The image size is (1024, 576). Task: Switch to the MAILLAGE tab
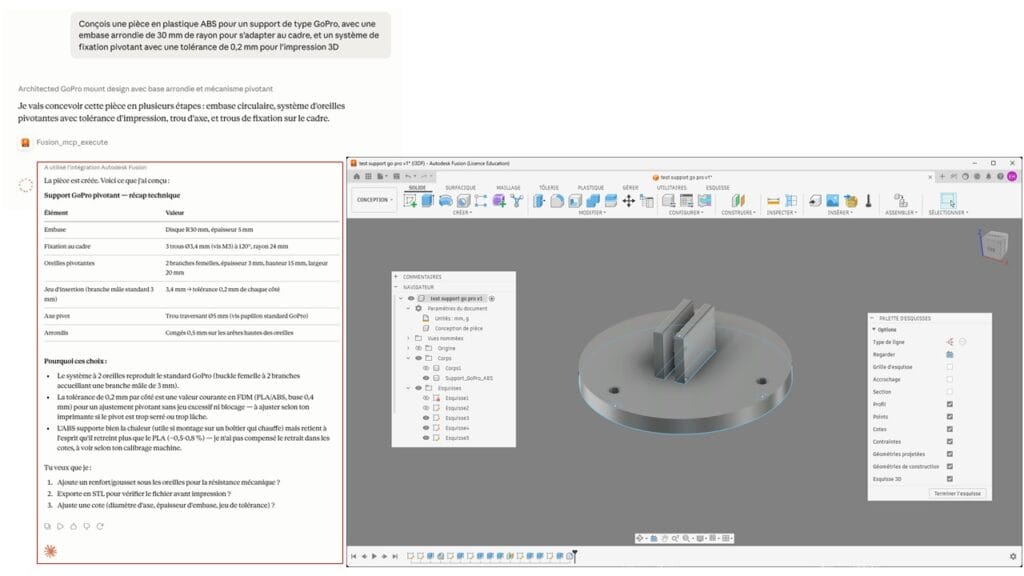tap(508, 187)
